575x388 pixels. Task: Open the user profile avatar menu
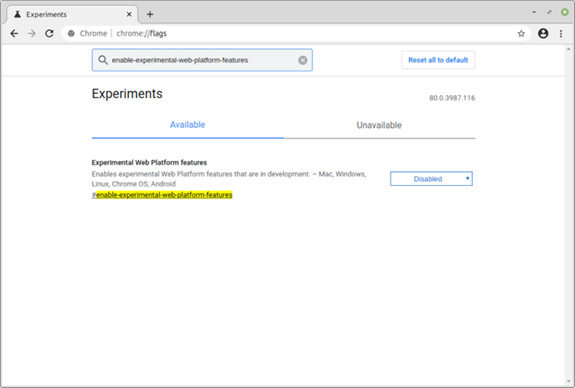click(543, 34)
